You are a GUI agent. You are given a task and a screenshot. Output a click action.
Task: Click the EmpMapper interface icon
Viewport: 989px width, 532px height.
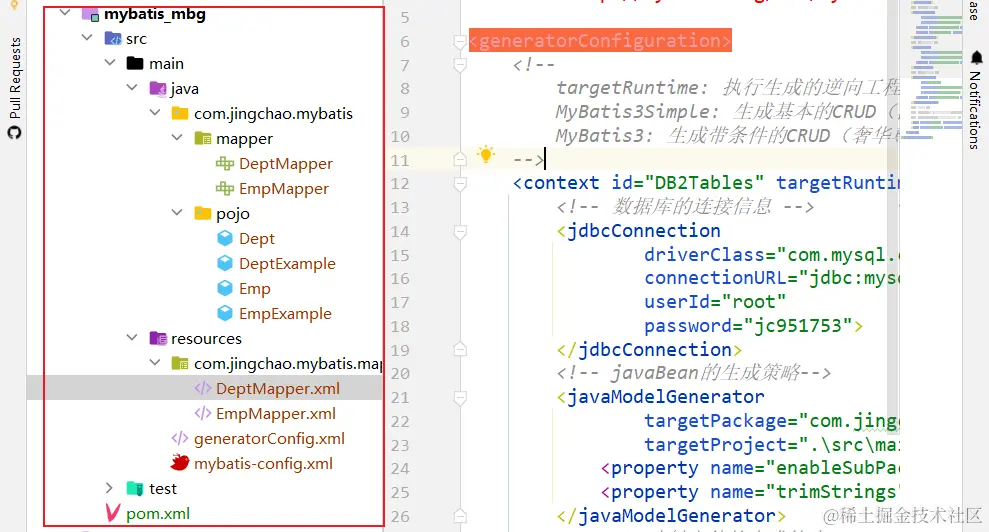pyautogui.click(x=225, y=188)
